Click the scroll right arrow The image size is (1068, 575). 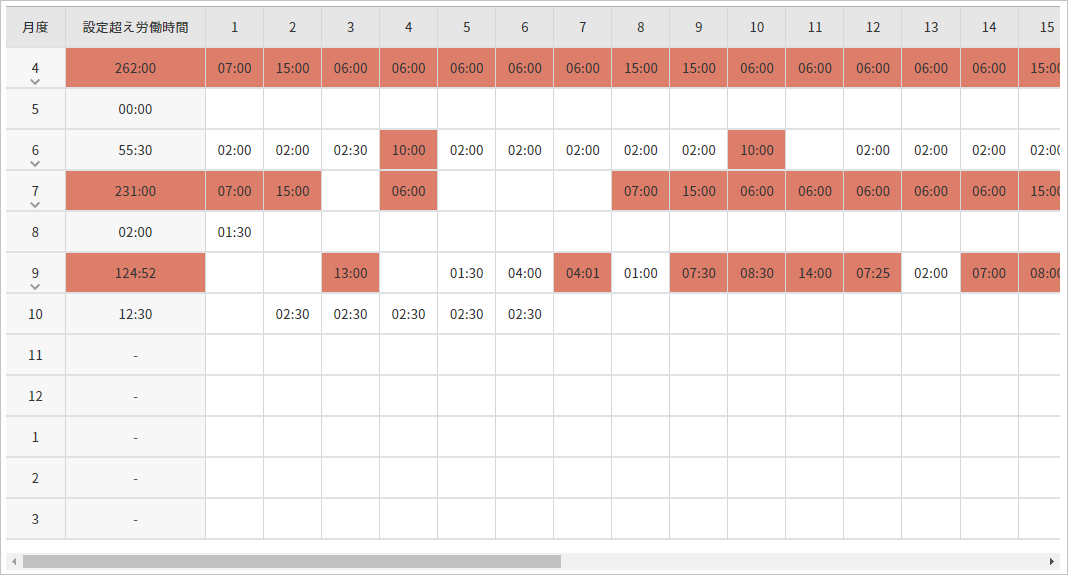(x=1051, y=562)
